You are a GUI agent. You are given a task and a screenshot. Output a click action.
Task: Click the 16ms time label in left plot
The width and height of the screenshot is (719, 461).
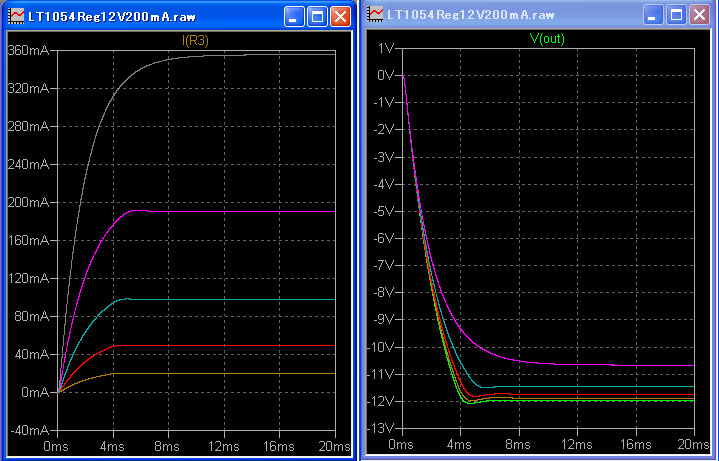point(279,446)
